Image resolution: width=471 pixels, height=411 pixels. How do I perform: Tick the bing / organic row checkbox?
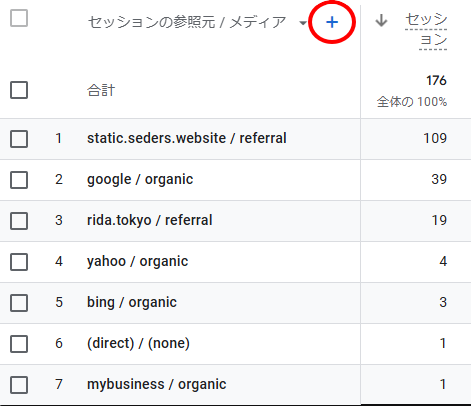(x=19, y=303)
